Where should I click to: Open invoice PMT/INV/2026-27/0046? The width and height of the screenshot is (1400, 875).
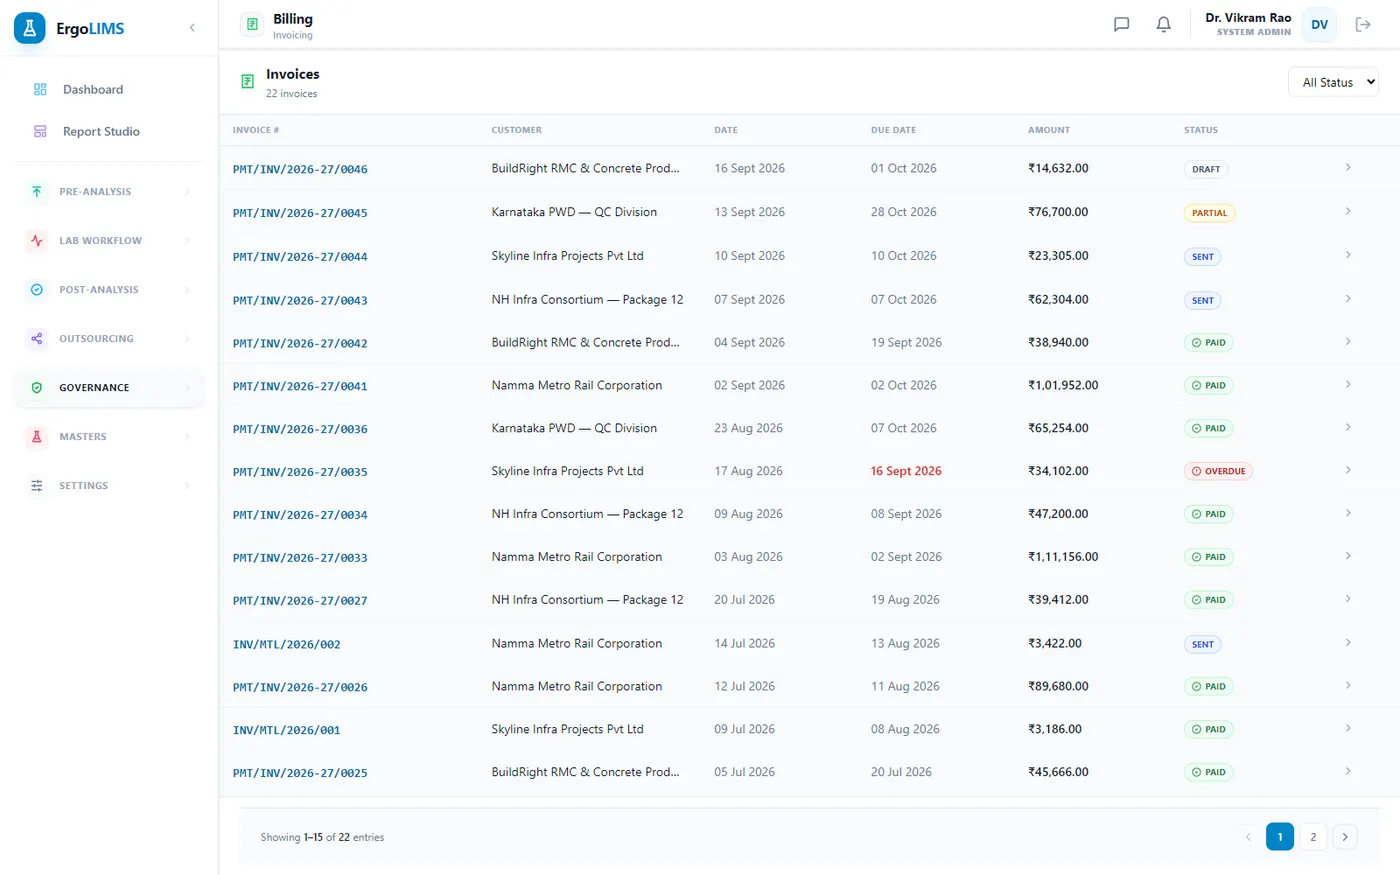[x=300, y=169]
